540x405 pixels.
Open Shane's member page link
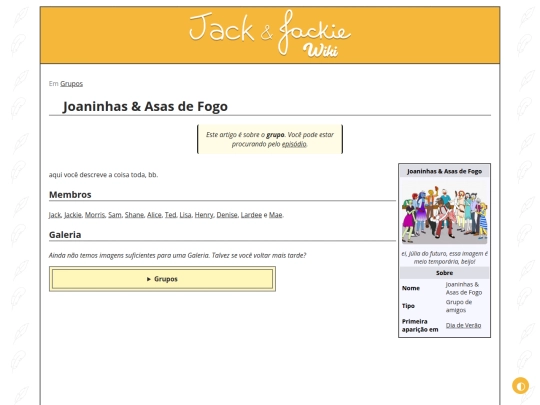tap(134, 215)
